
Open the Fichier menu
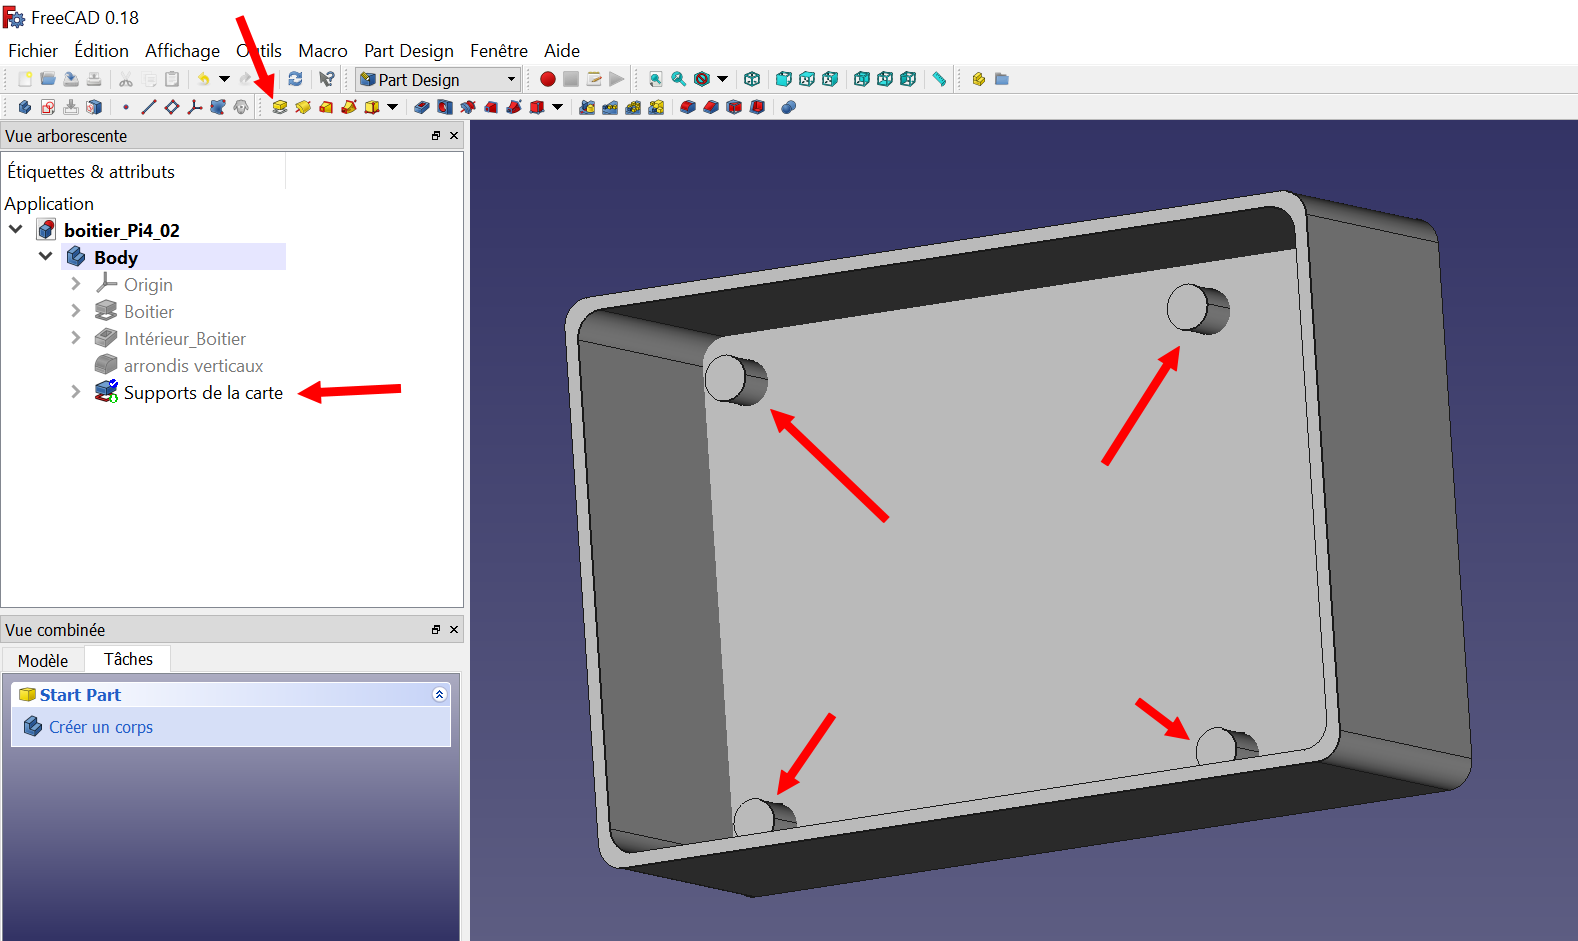tap(33, 51)
